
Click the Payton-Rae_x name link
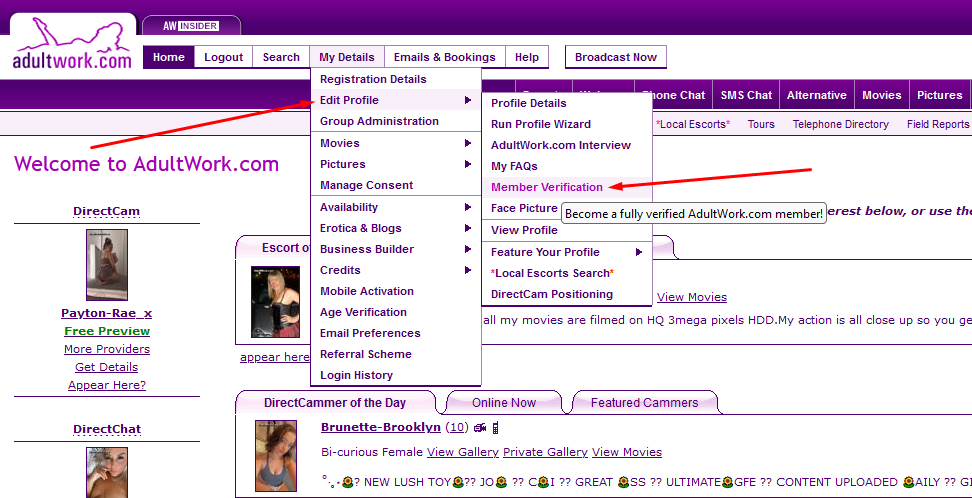107,313
